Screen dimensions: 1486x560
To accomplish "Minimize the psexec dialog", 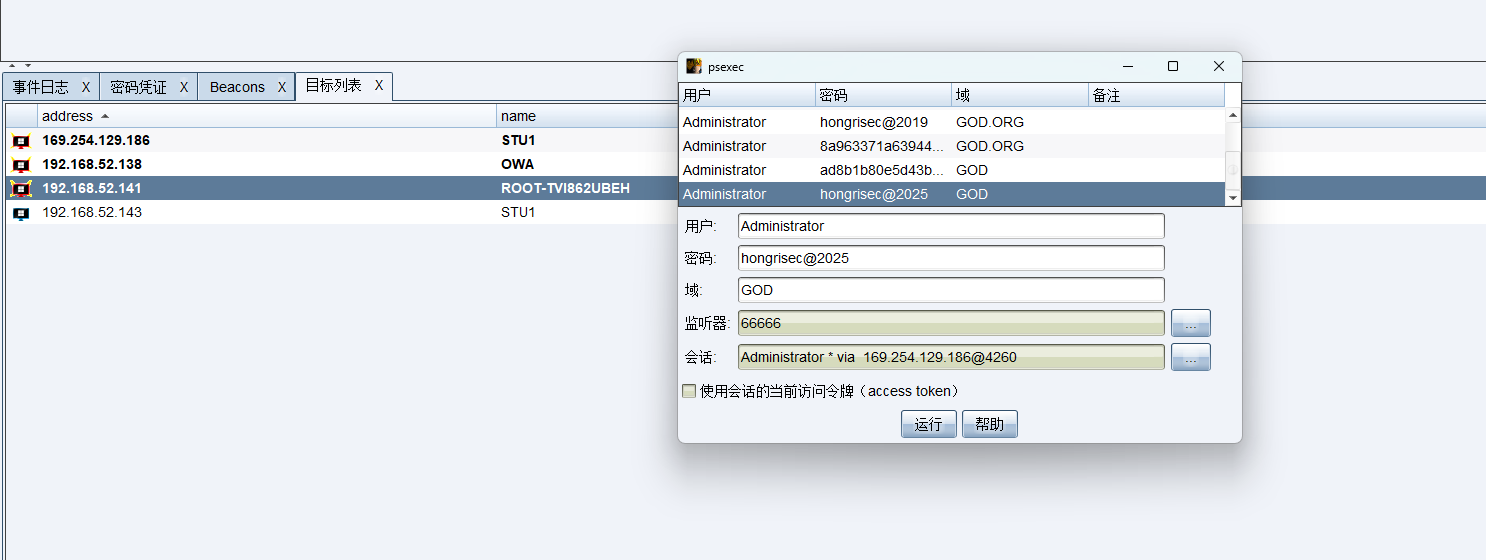I will [x=1128, y=66].
